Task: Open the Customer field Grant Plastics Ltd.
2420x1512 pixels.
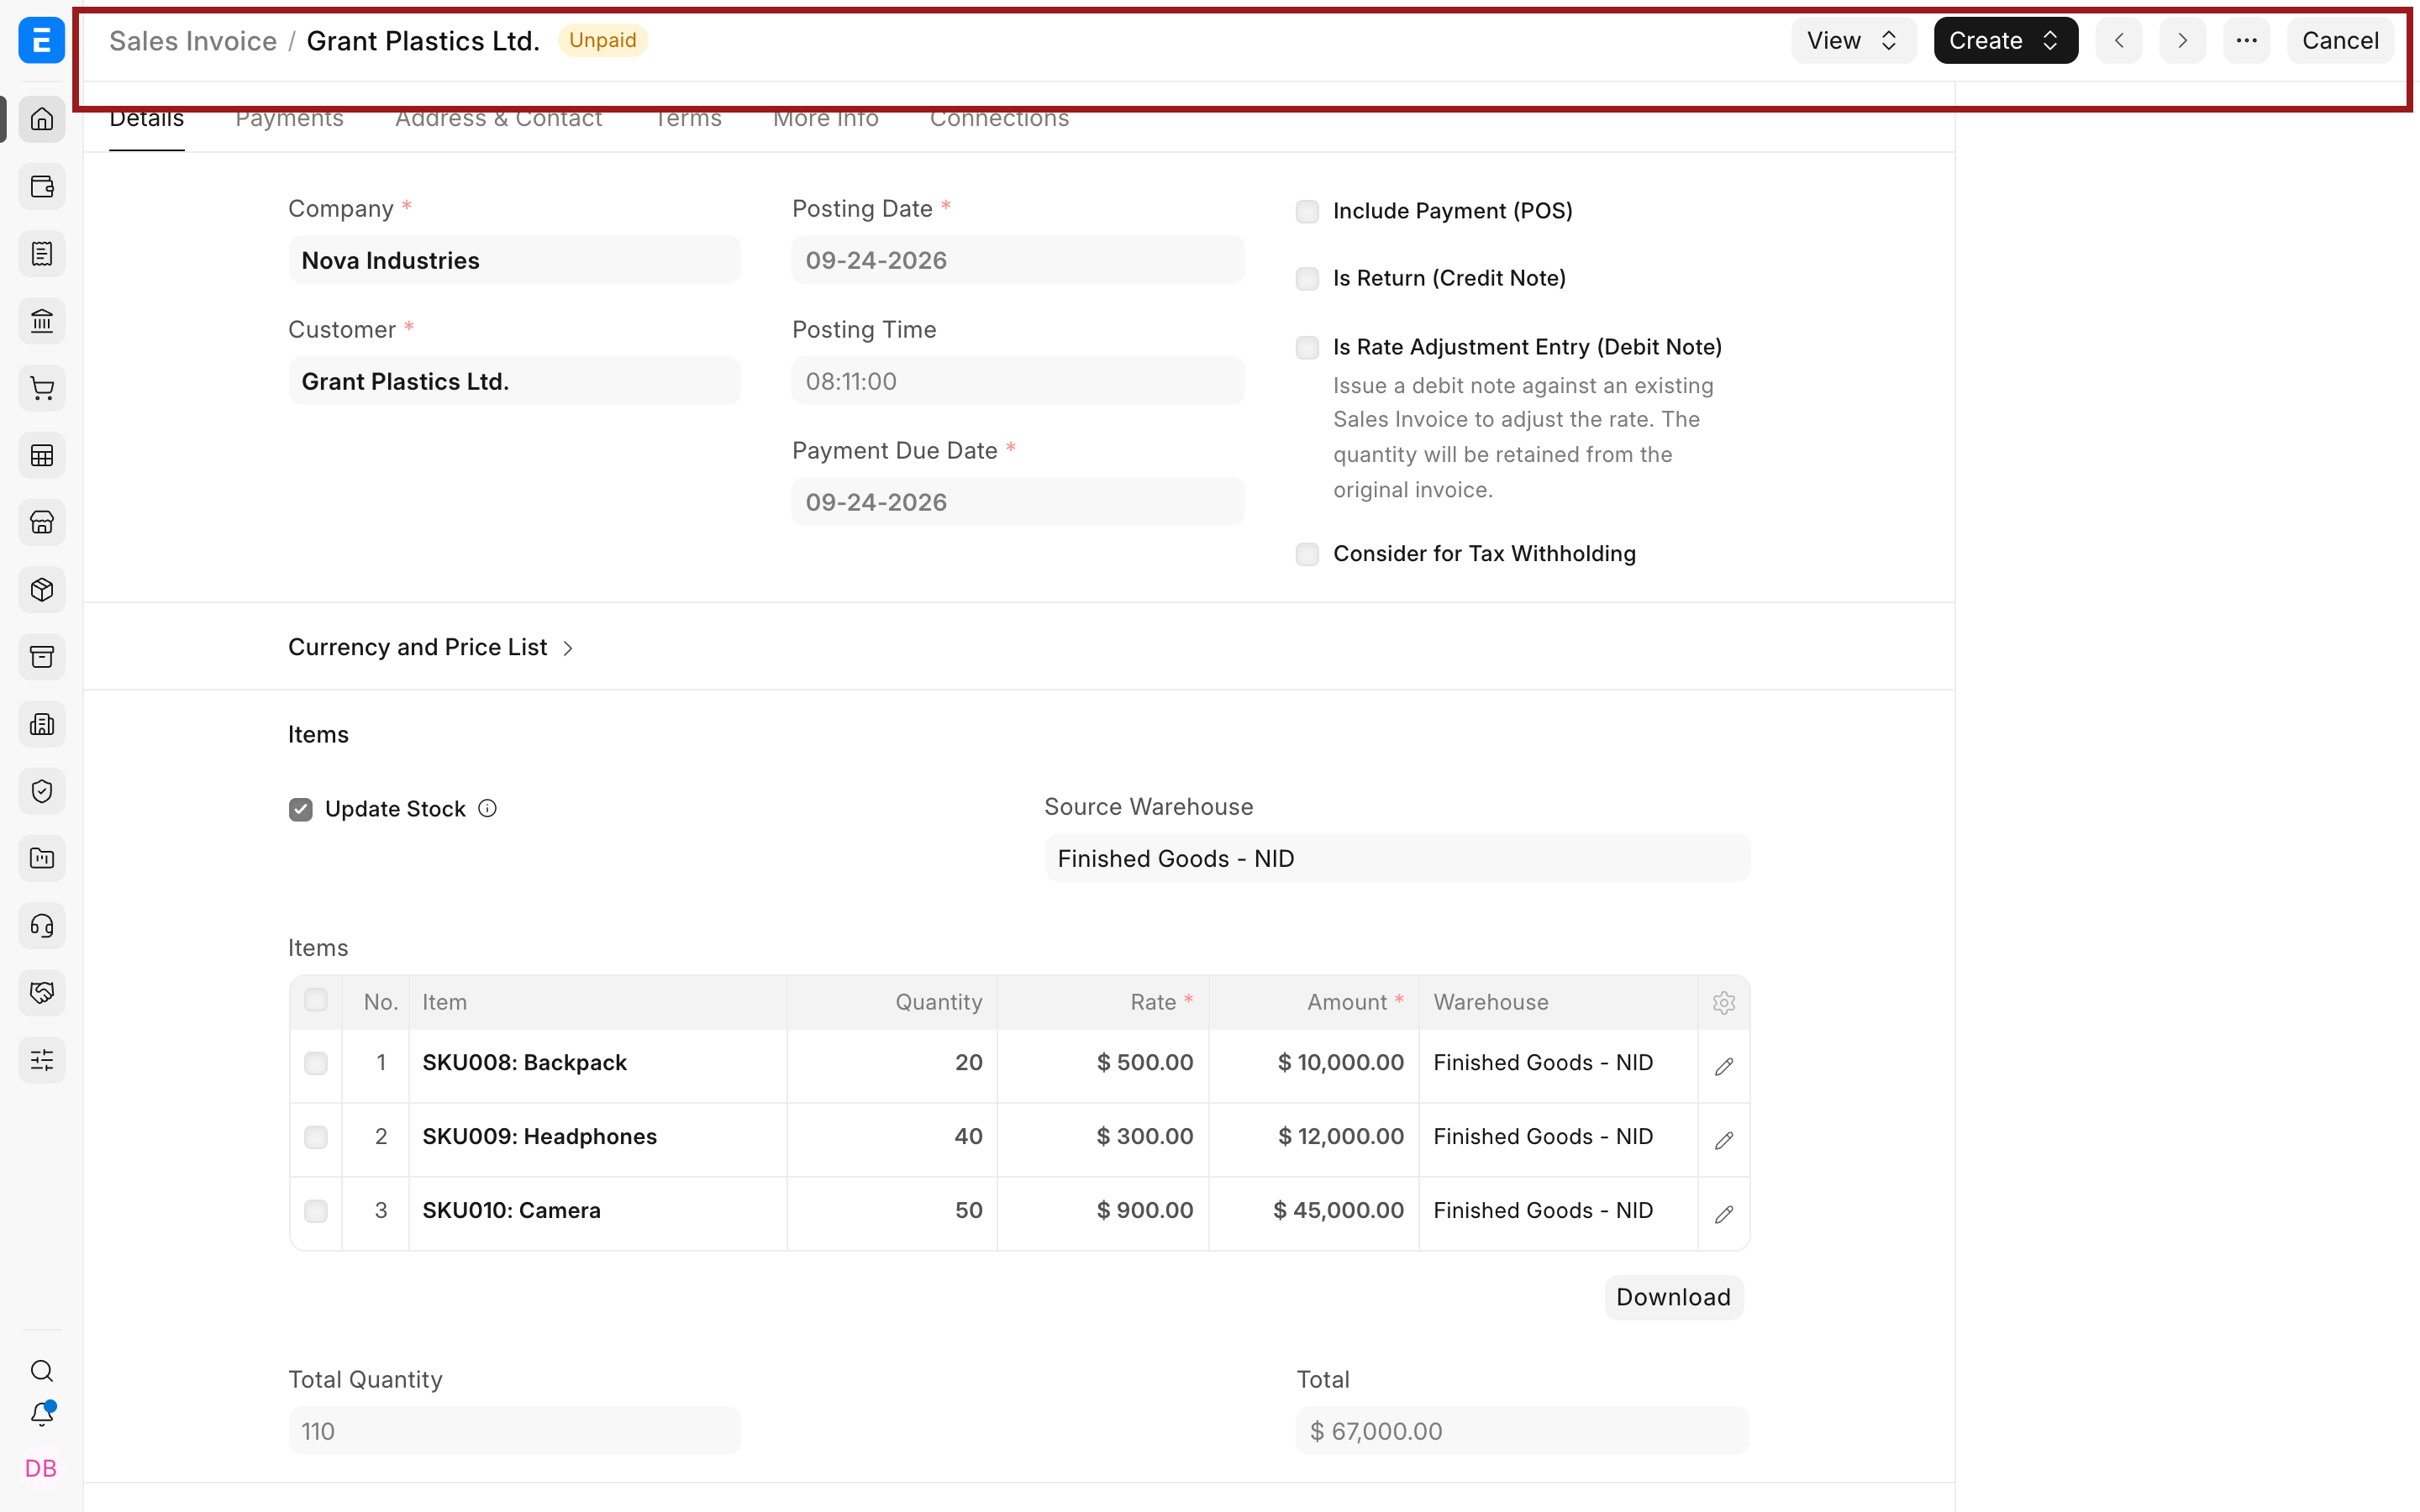Action: 514,381
